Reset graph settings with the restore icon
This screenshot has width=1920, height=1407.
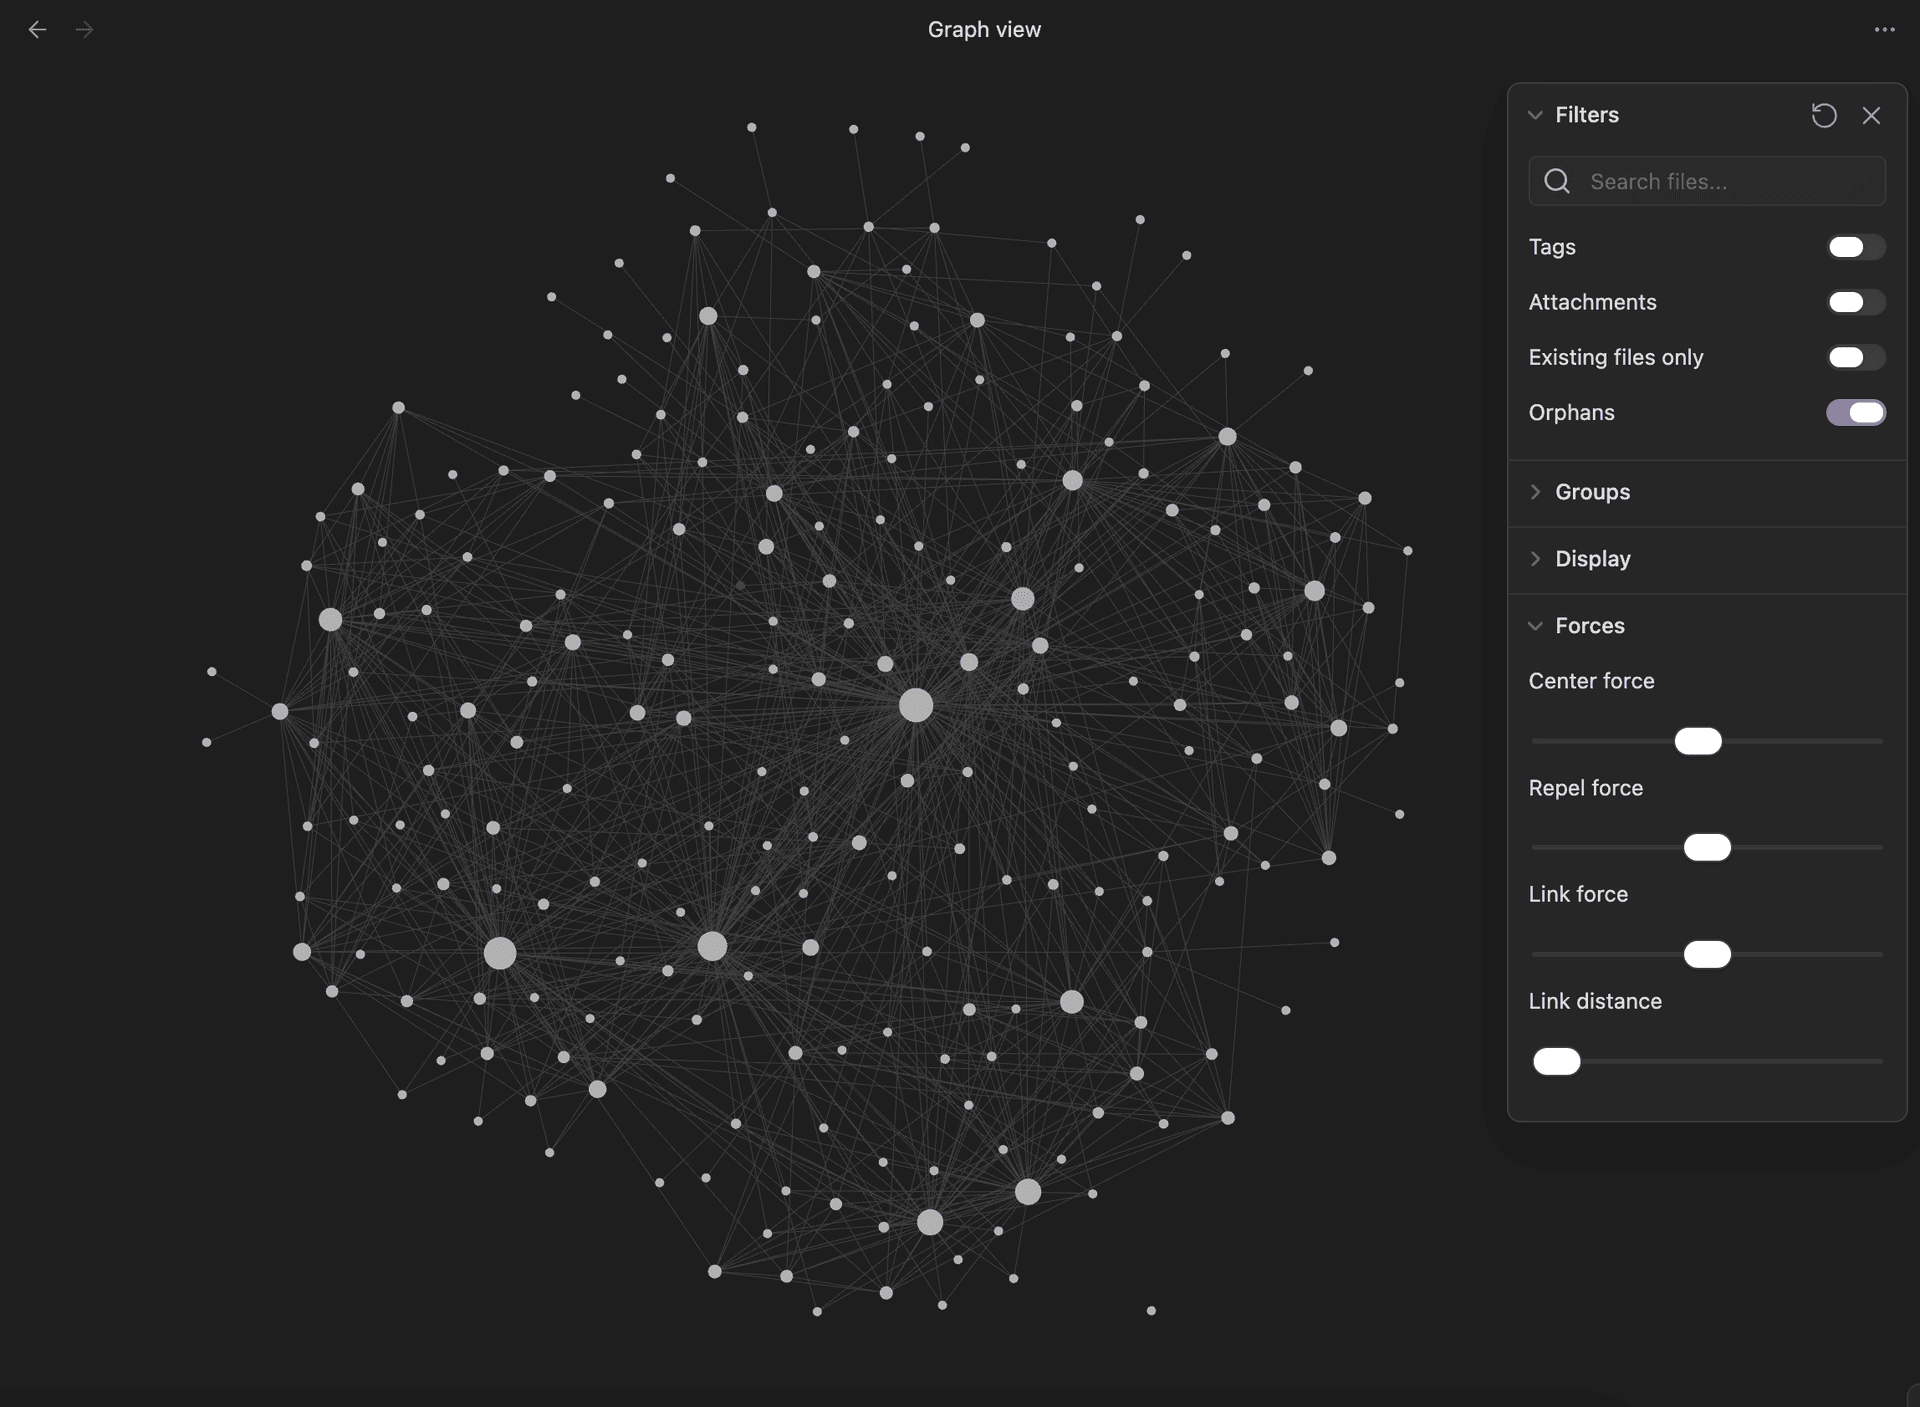coord(1823,115)
